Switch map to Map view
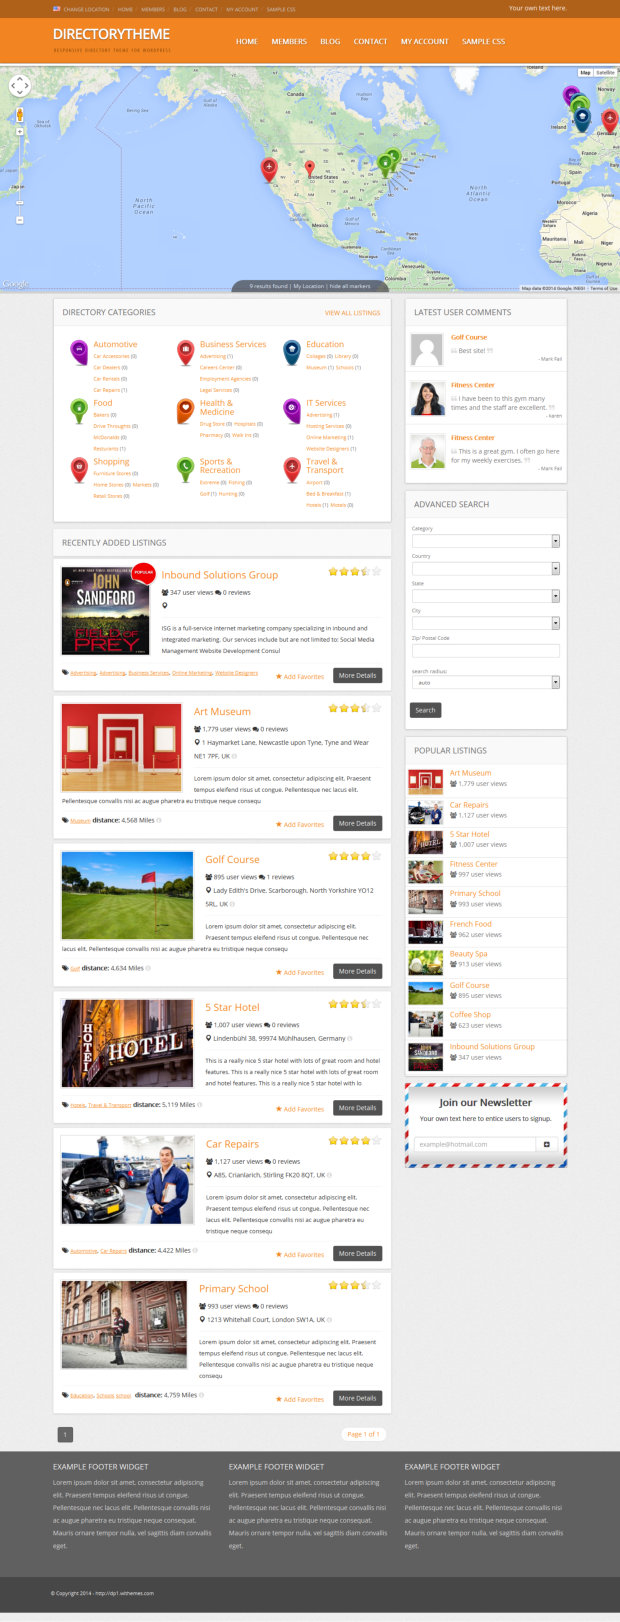The width and height of the screenshot is (620, 1622). (585, 73)
